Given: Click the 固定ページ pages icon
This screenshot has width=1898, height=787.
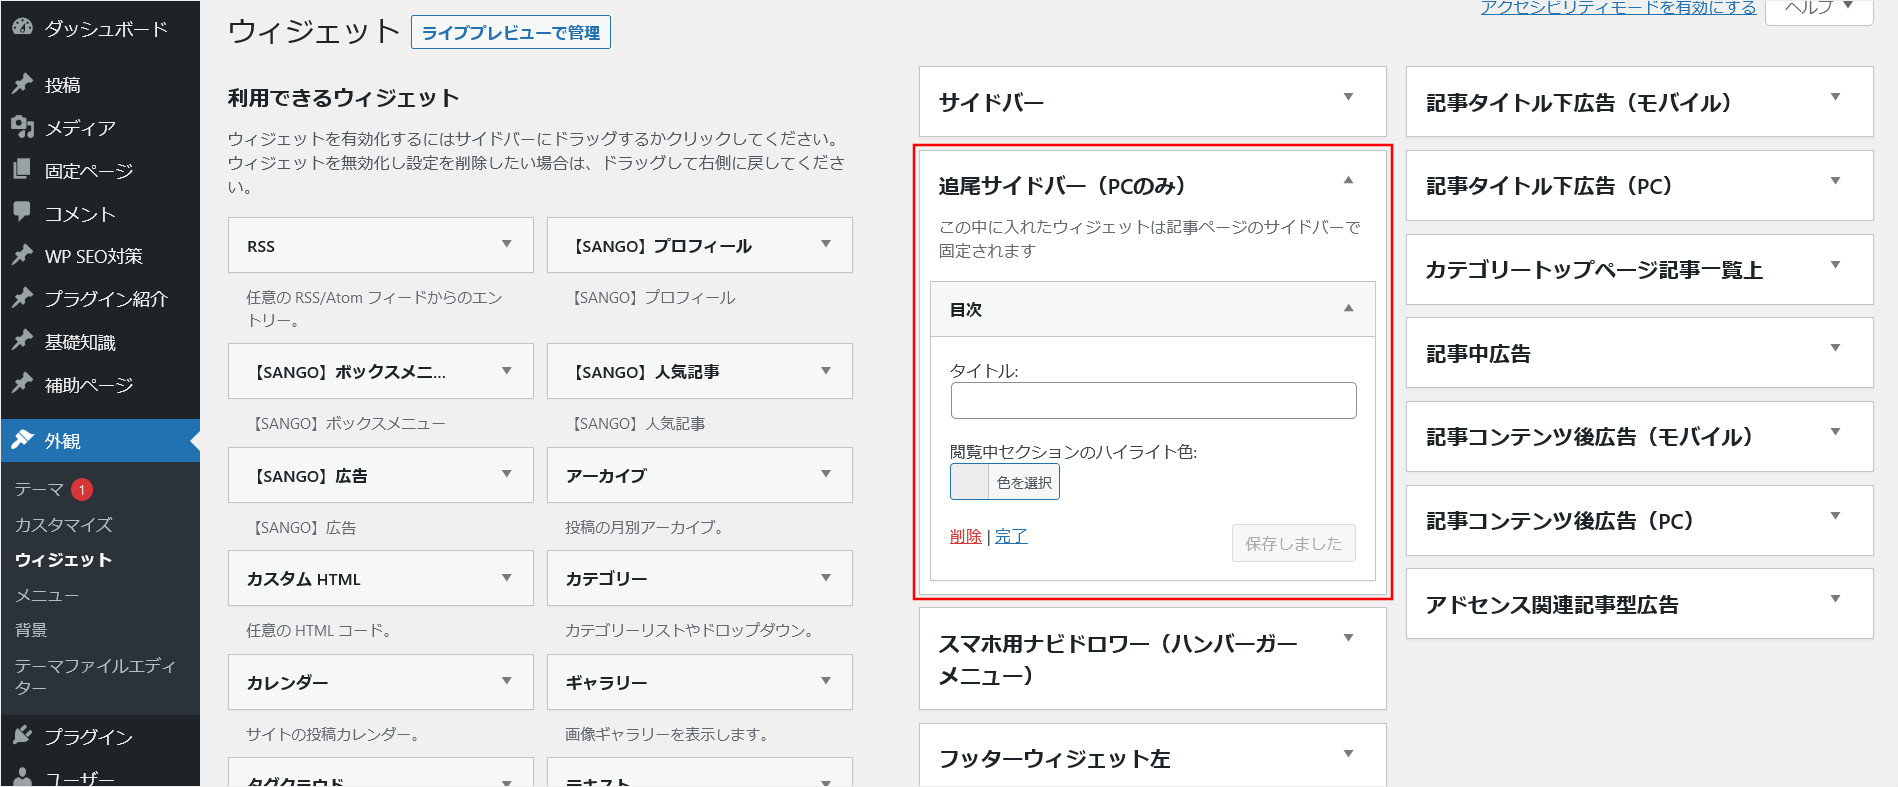Looking at the screenshot, I should (22, 170).
